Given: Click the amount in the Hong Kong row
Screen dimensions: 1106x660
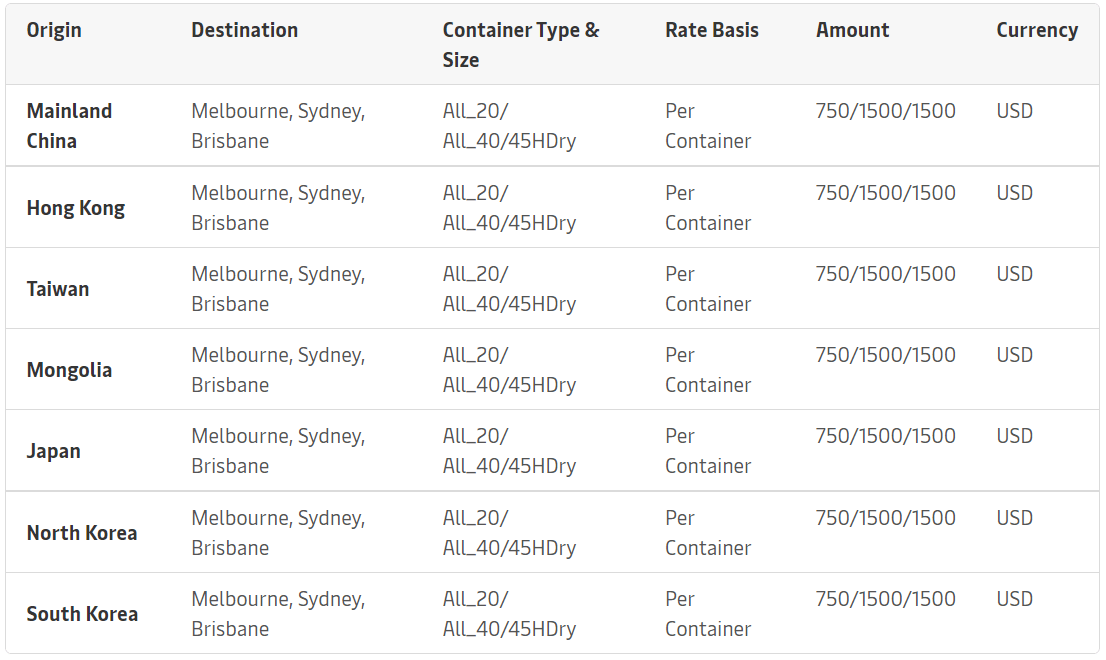Looking at the screenshot, I should coord(885,193).
